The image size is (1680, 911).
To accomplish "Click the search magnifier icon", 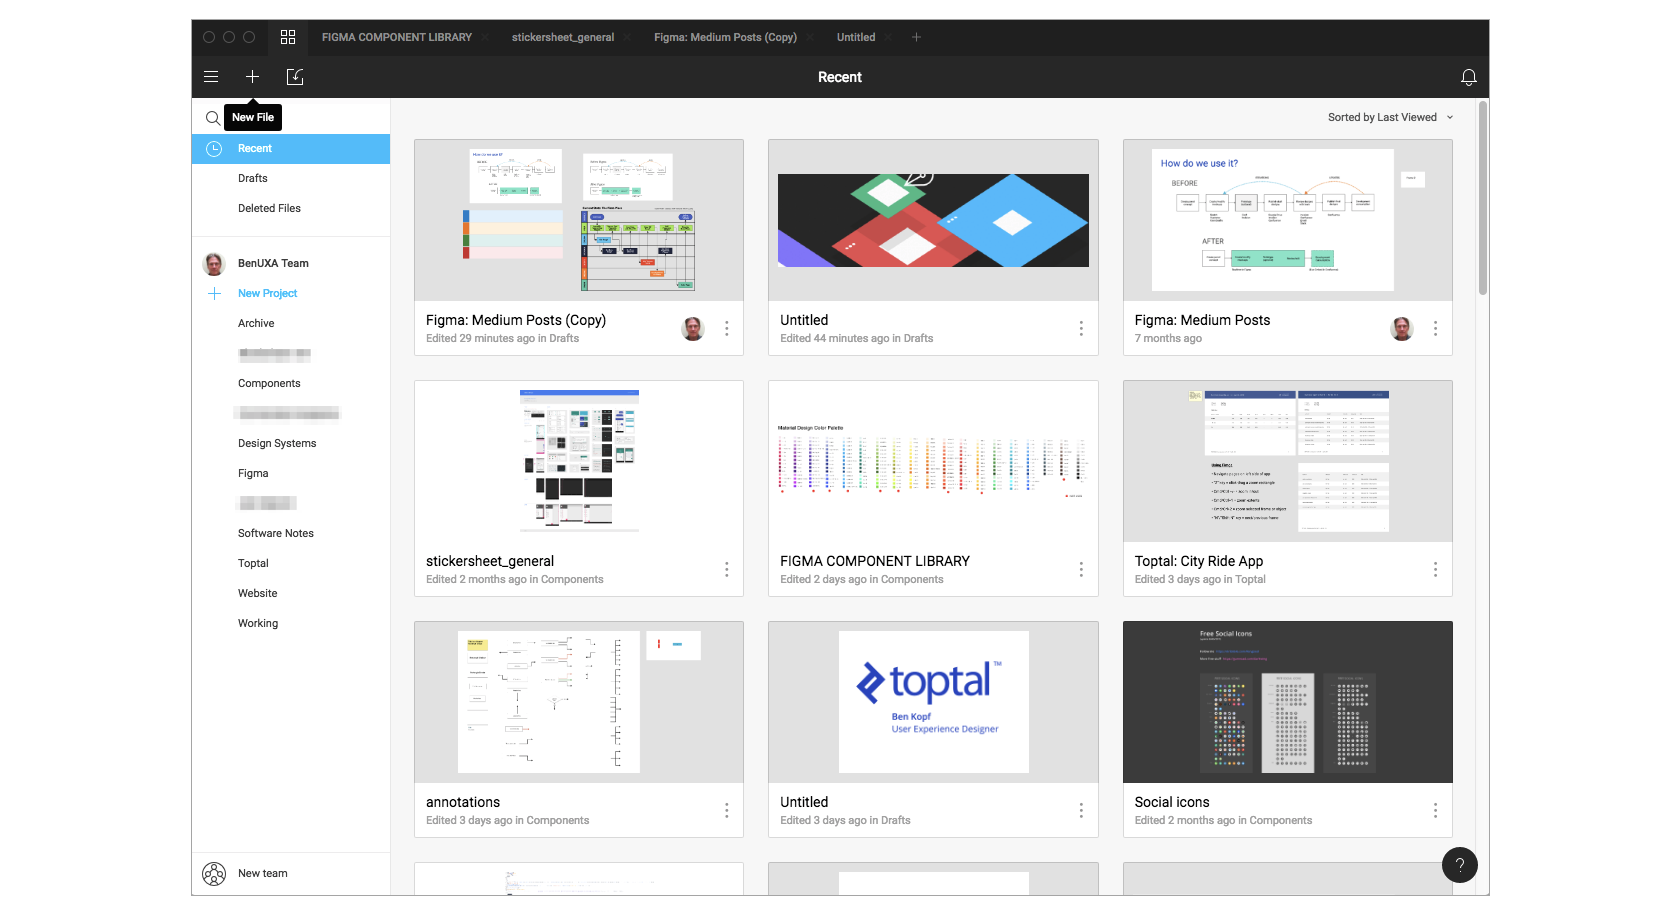I will click(212, 118).
